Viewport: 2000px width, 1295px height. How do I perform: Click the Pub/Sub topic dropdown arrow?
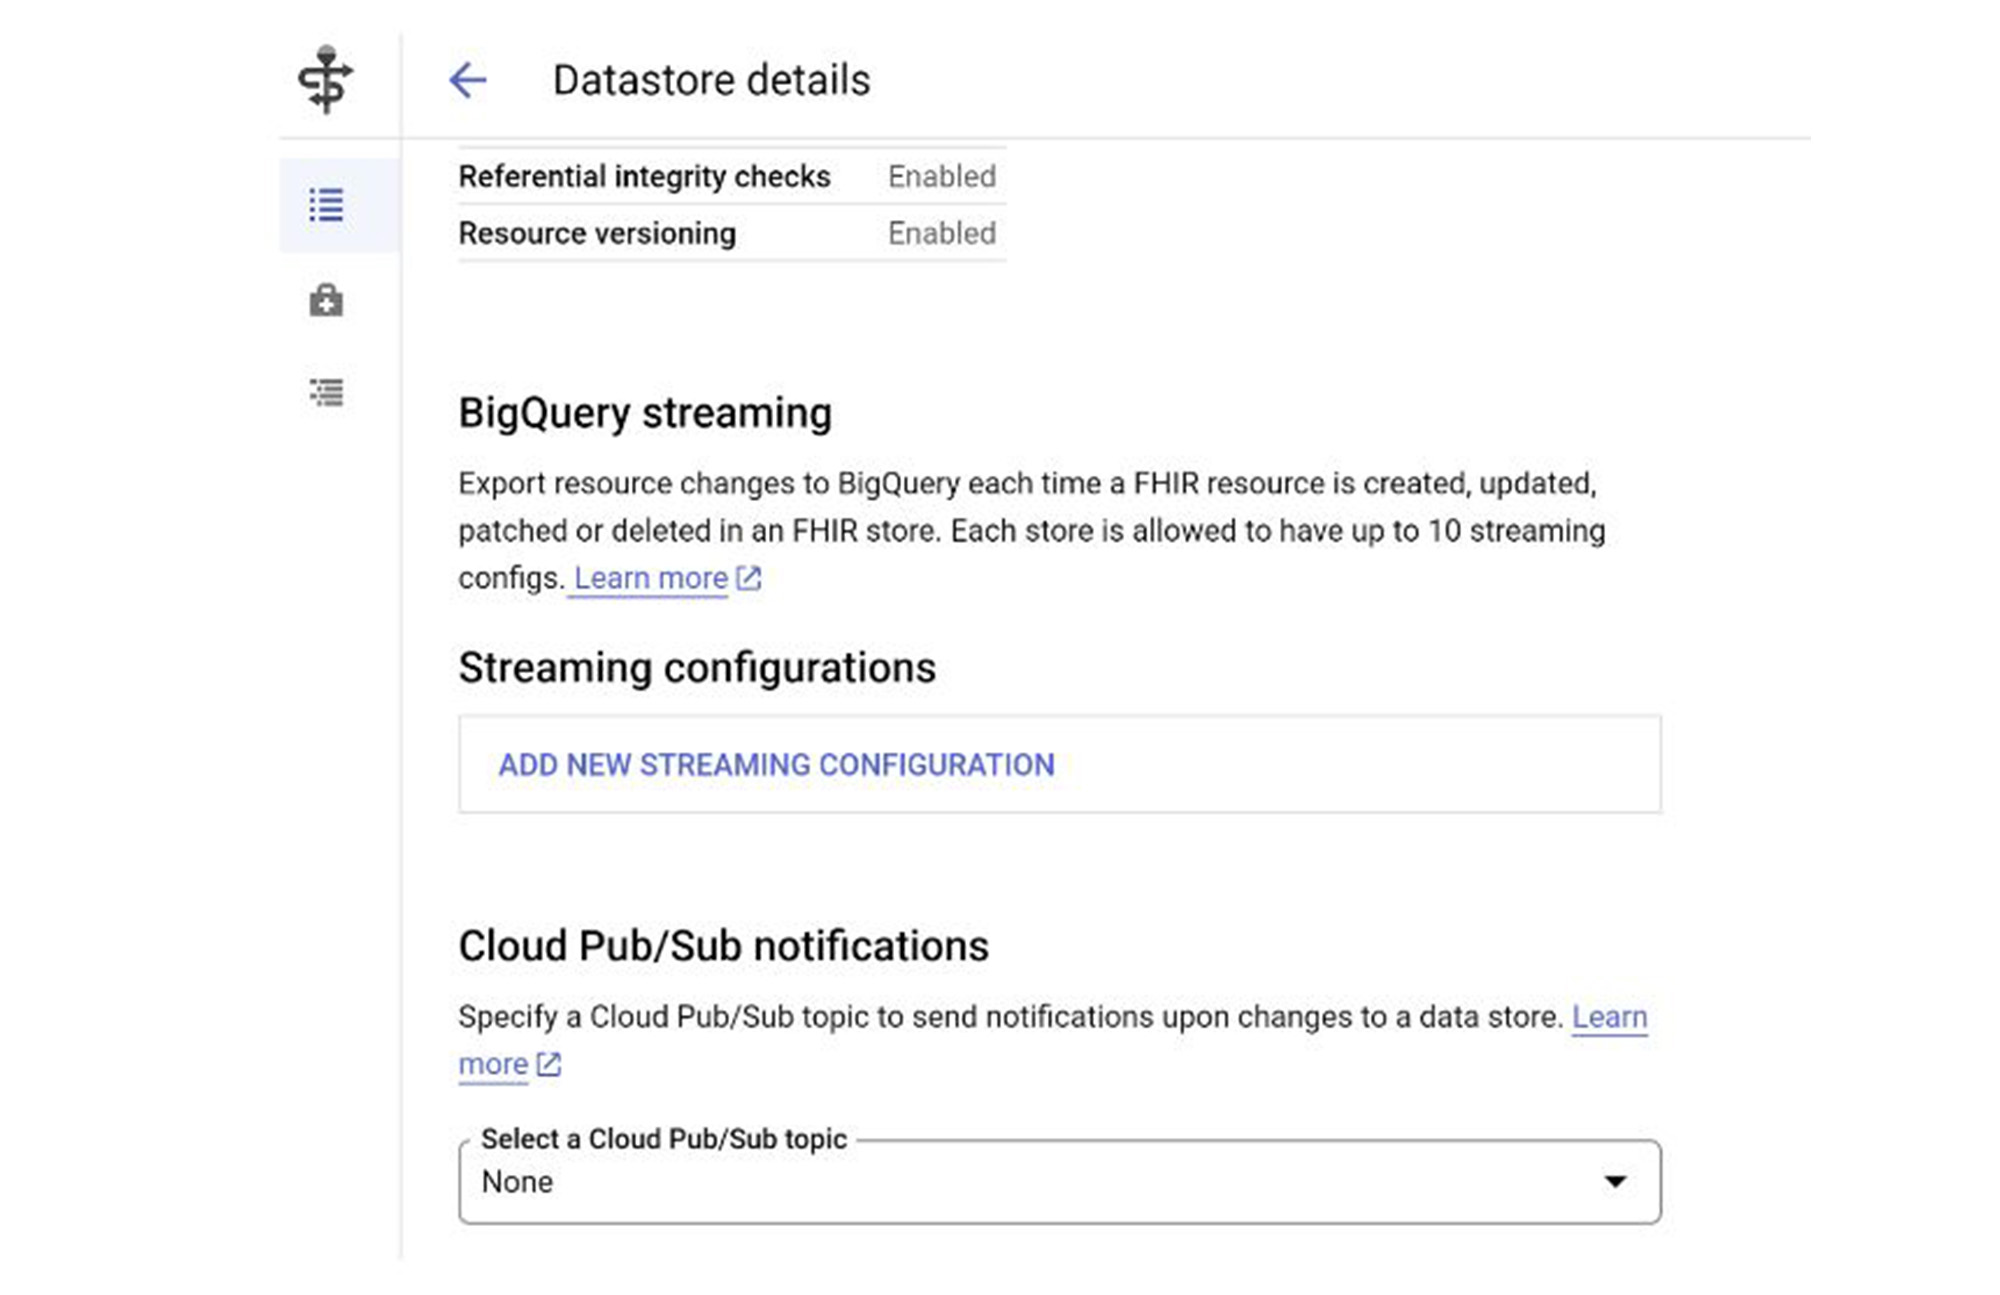click(x=1615, y=1182)
